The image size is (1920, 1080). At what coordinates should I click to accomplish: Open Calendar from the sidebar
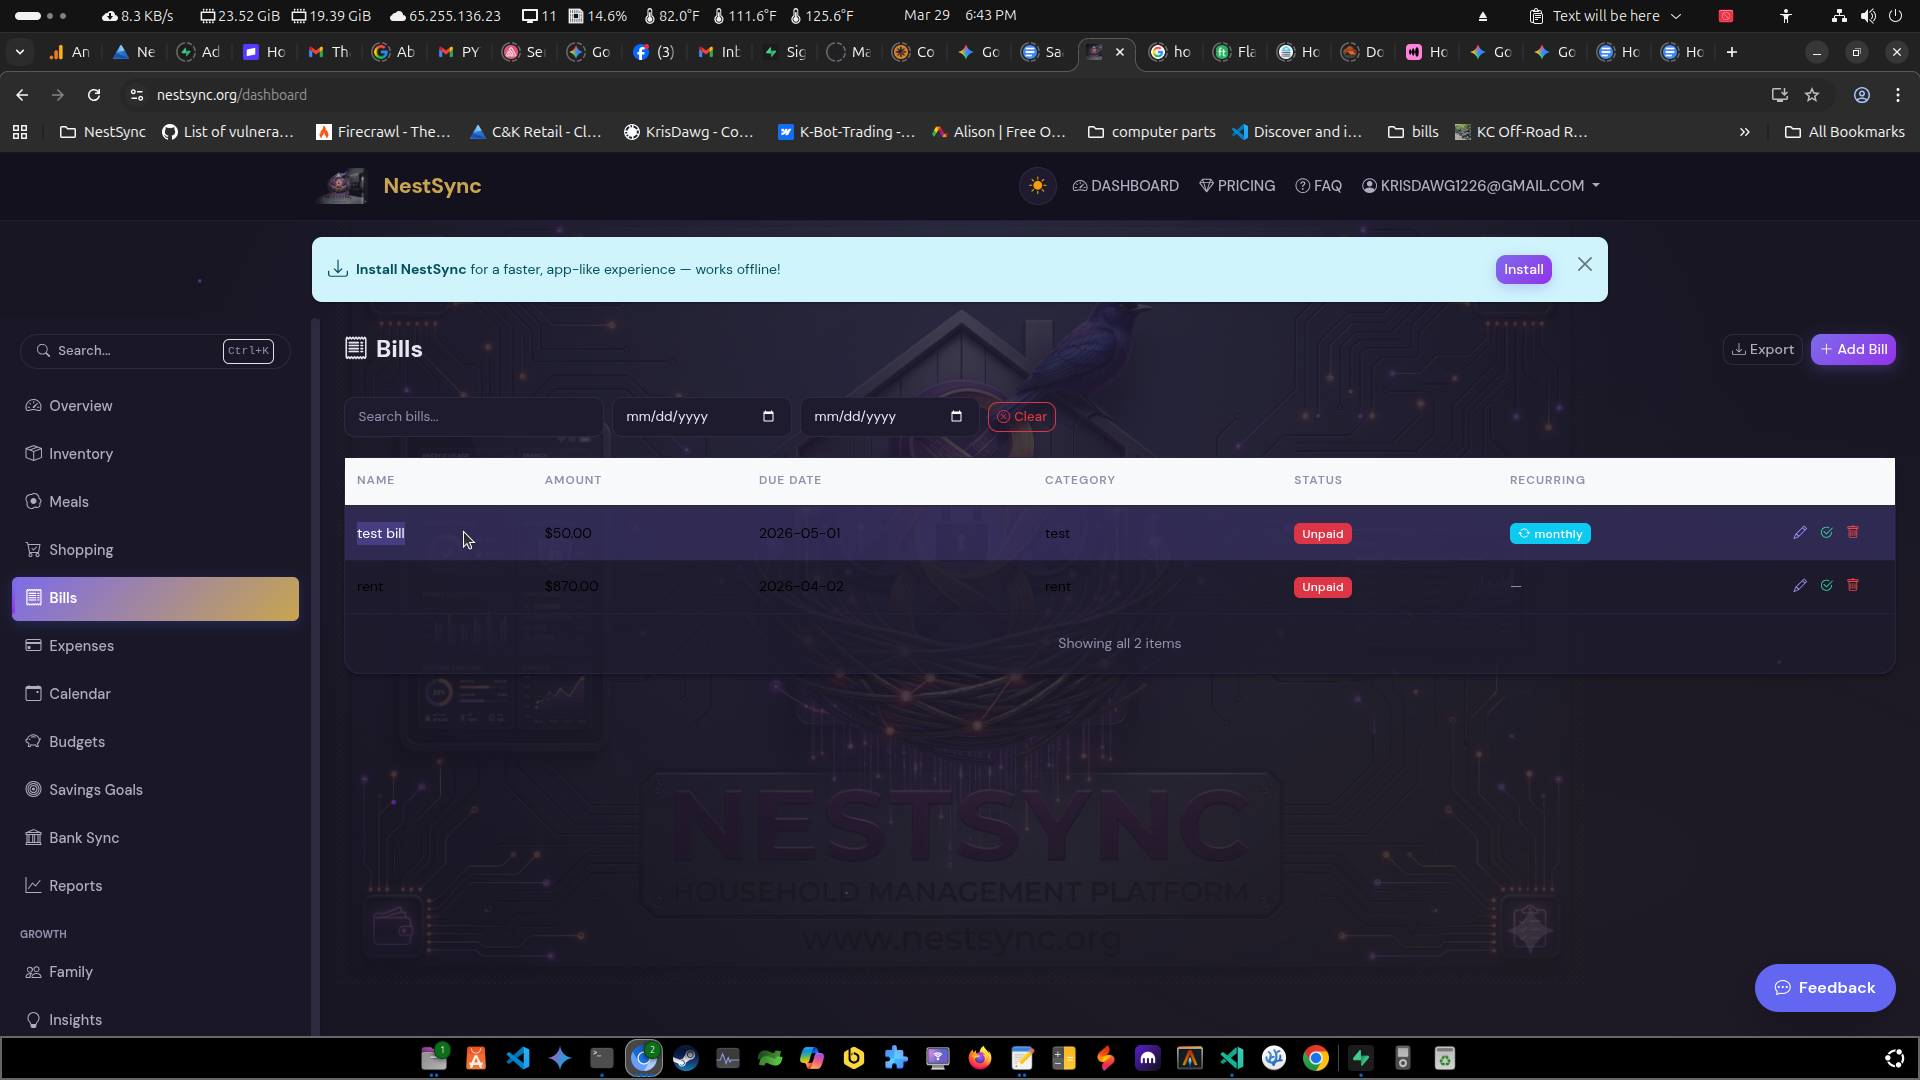click(79, 693)
